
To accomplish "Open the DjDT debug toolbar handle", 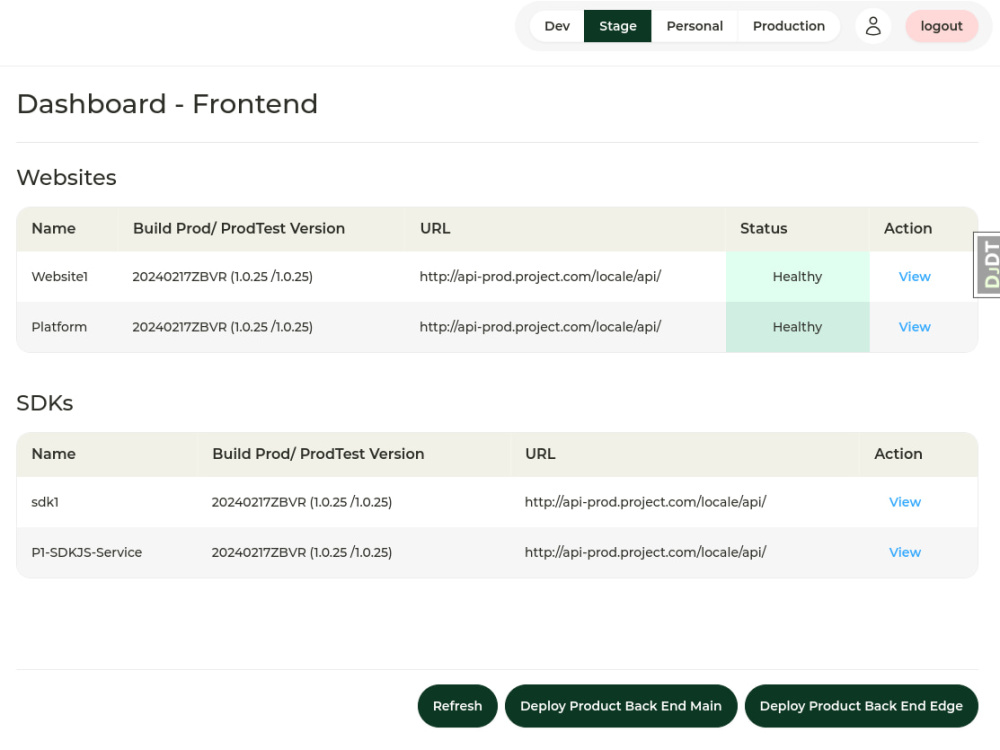I will 987,265.
